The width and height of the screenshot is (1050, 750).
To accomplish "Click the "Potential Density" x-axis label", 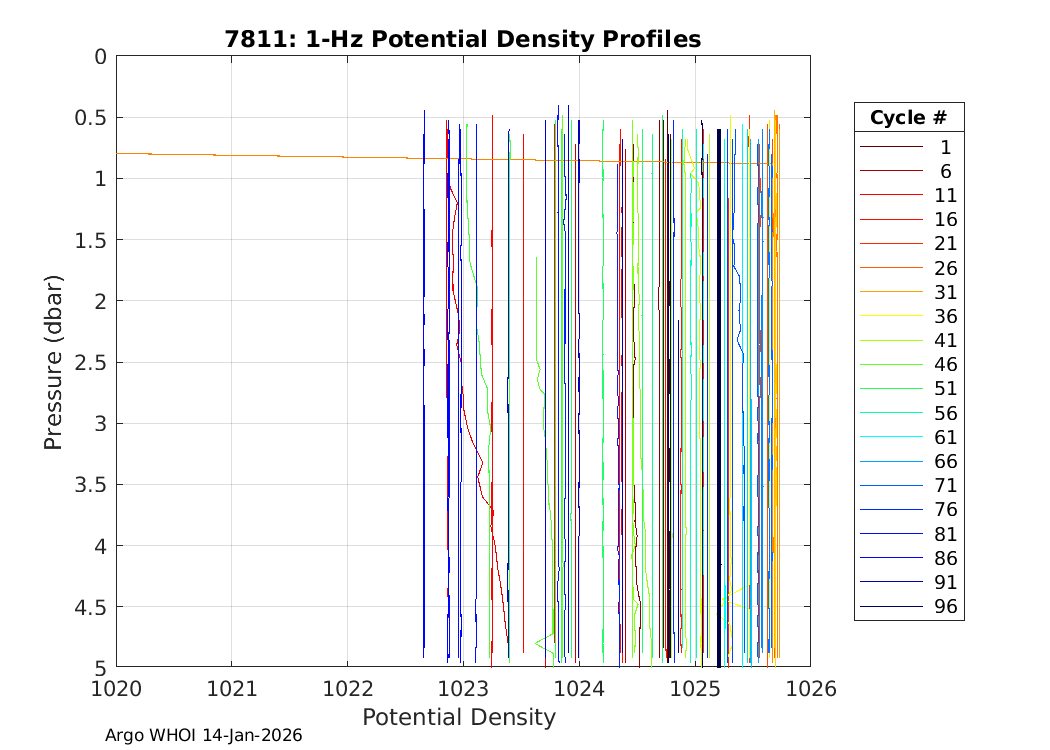I will point(458,717).
